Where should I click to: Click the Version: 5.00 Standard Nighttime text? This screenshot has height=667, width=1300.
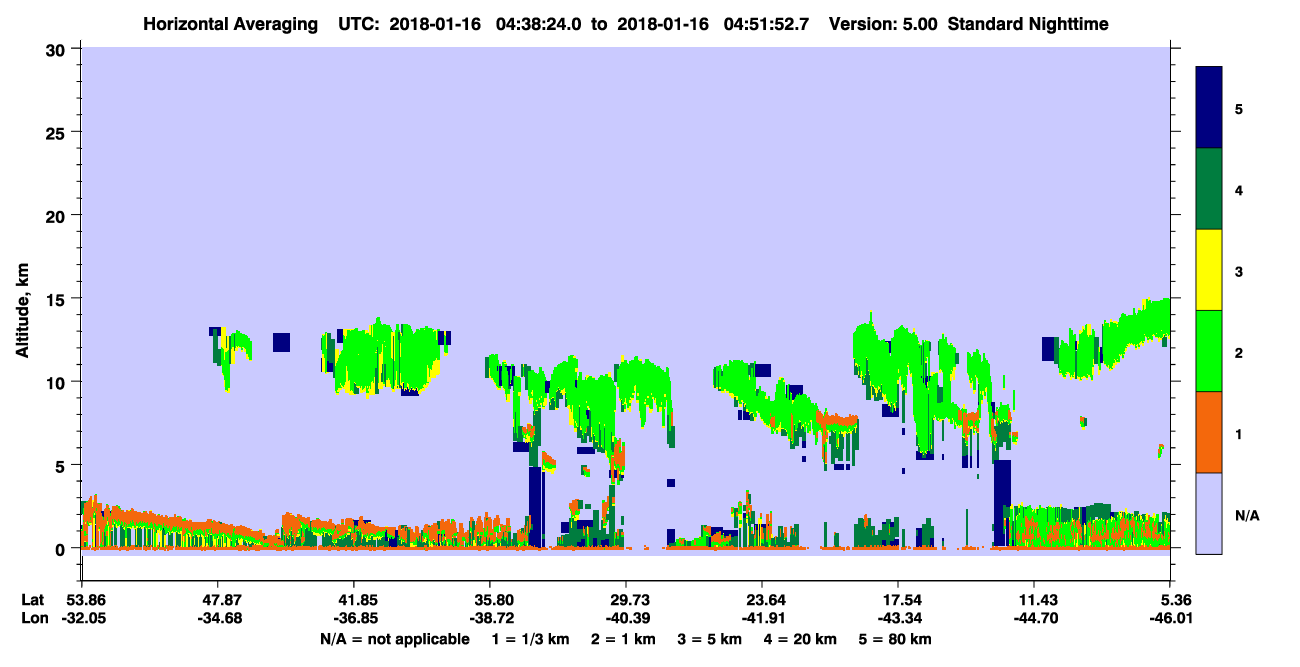click(968, 23)
